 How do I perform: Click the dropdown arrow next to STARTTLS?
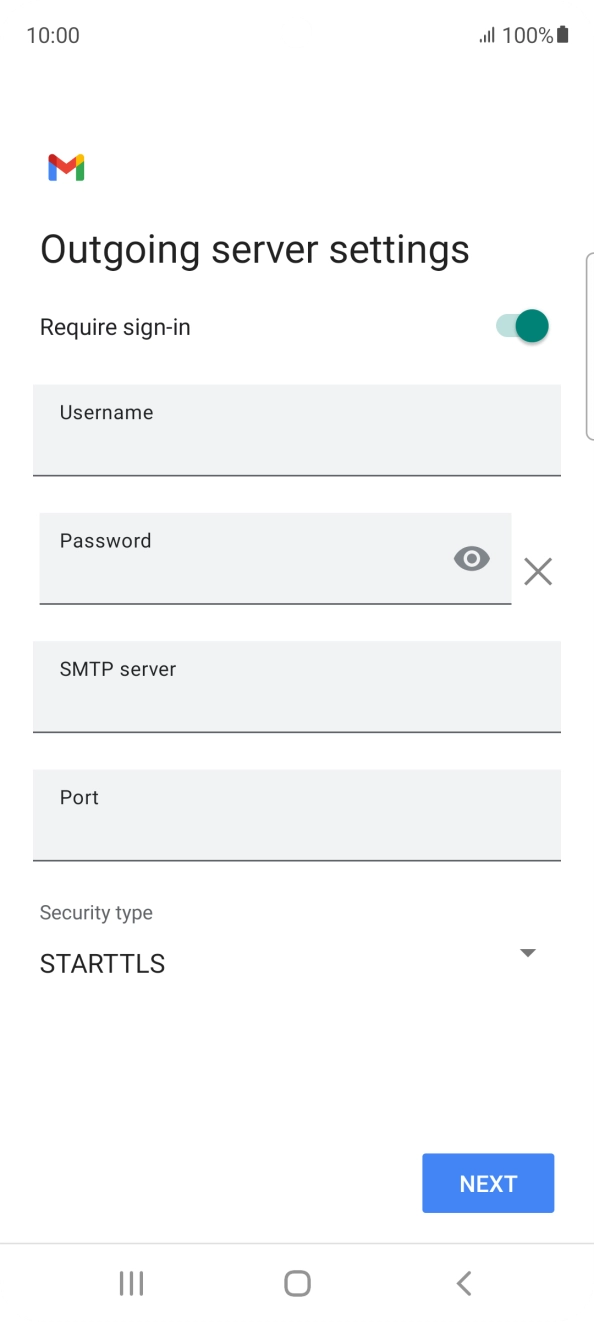pyautogui.click(x=528, y=952)
